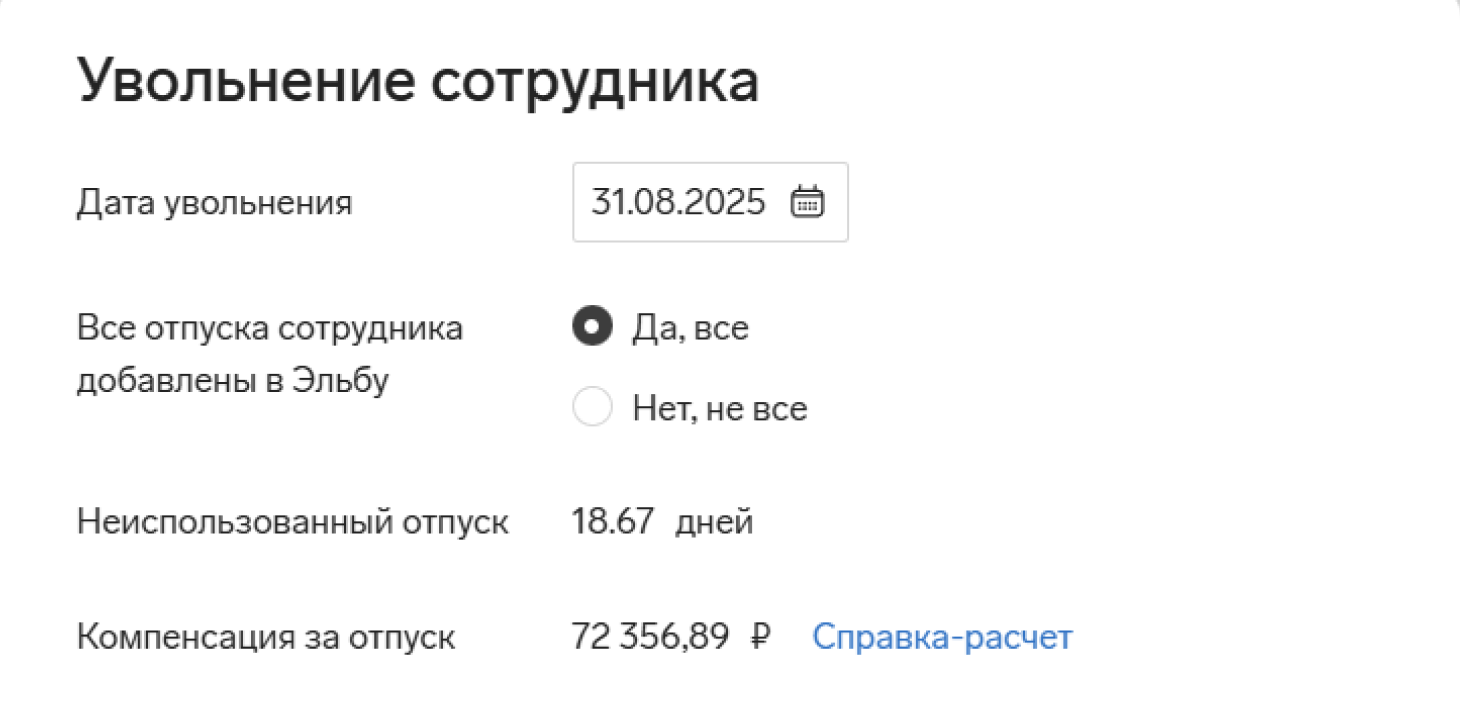Click the compensation amount 72 356,89
The width and height of the screenshot is (1460, 710).
650,637
